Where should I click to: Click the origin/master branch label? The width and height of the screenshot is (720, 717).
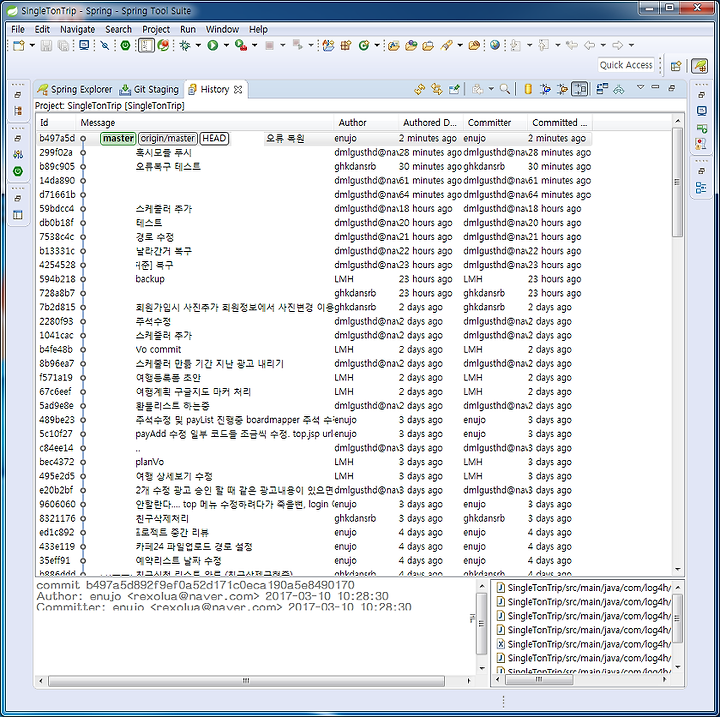168,138
